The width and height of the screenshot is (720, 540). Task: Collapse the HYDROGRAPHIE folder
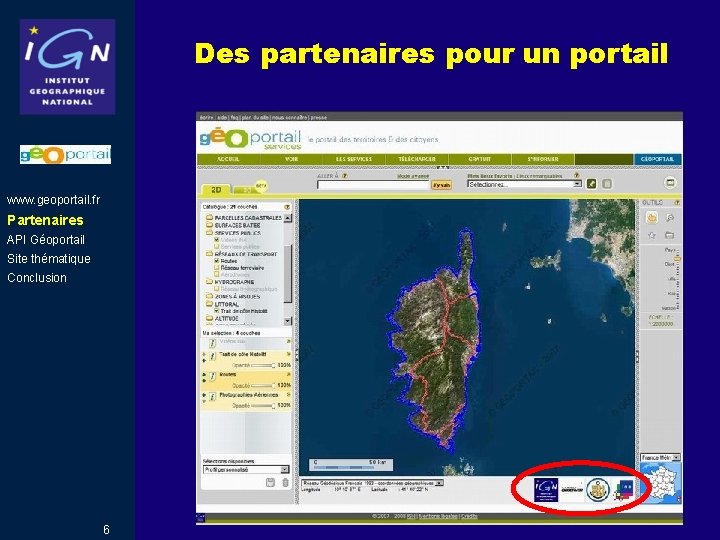click(x=209, y=282)
